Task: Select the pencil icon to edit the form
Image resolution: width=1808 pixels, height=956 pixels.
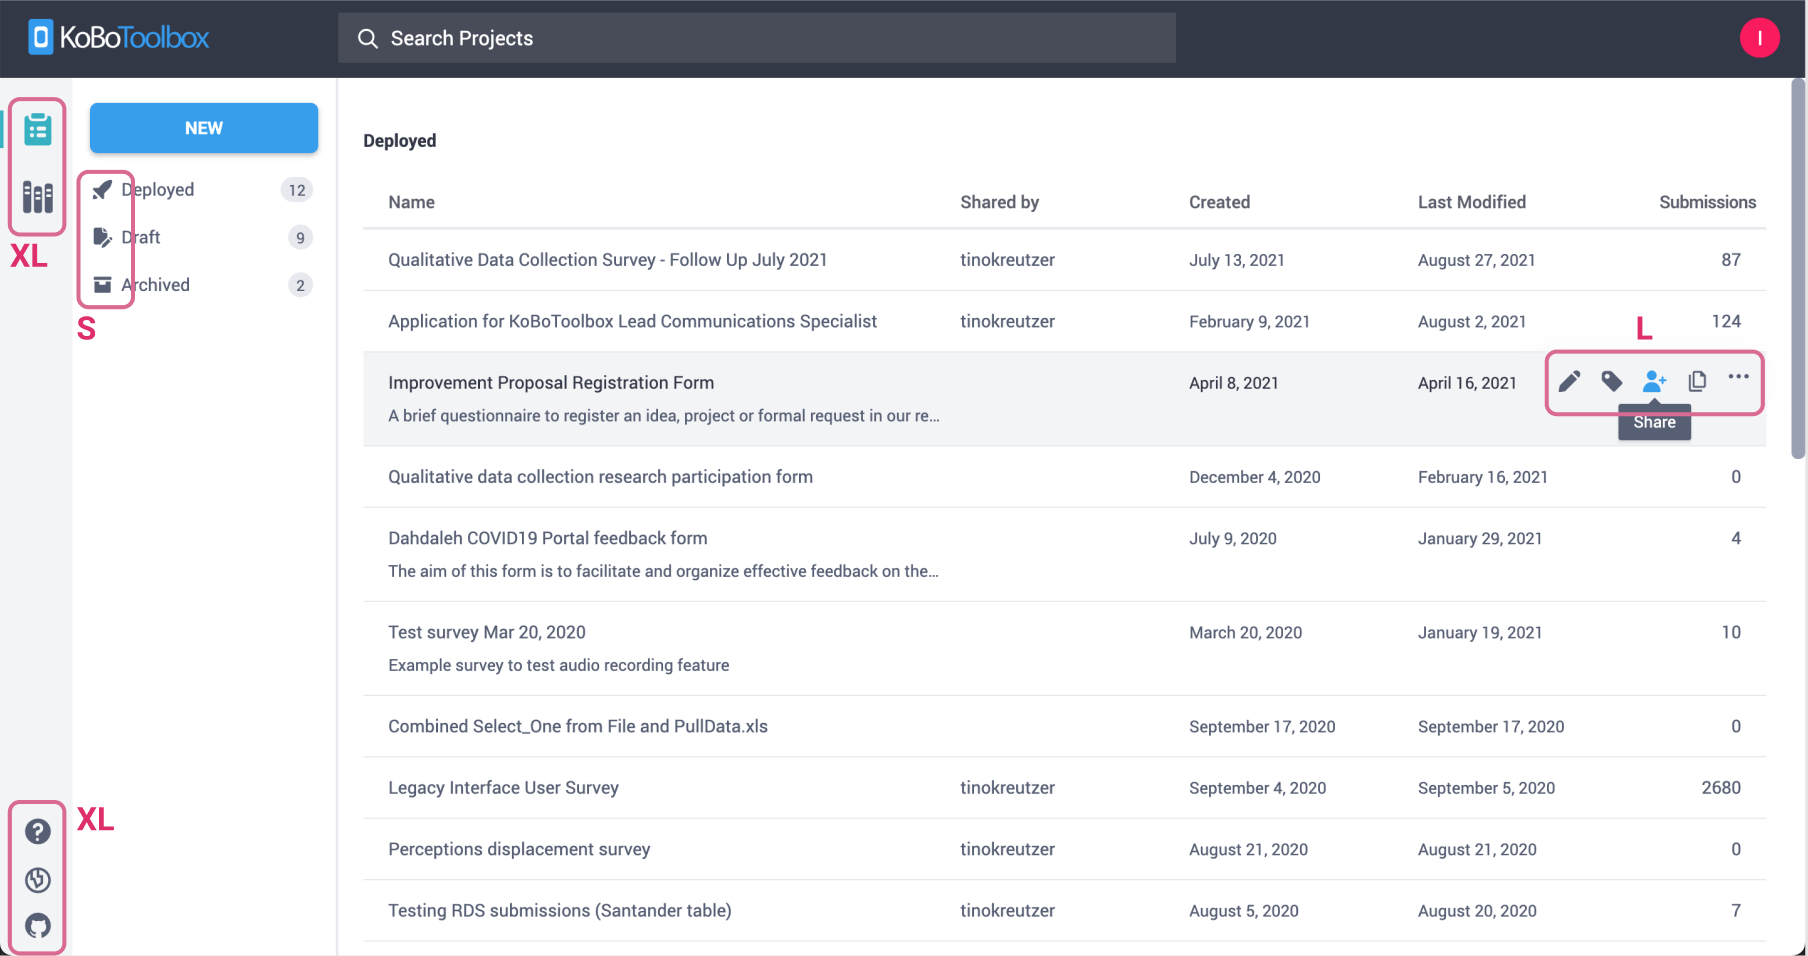Action: click(x=1569, y=381)
